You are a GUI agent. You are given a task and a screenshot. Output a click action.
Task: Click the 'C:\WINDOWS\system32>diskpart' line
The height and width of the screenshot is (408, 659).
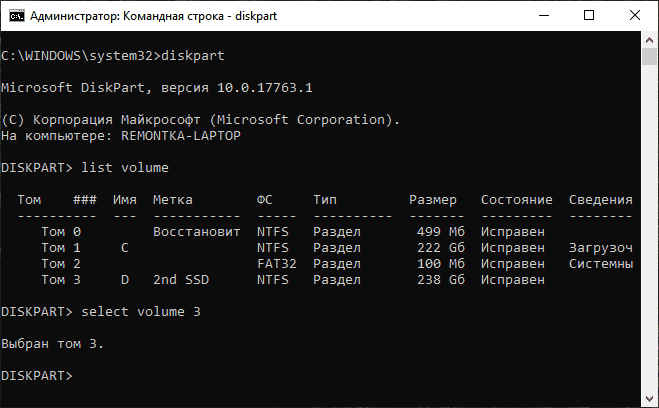(113, 56)
